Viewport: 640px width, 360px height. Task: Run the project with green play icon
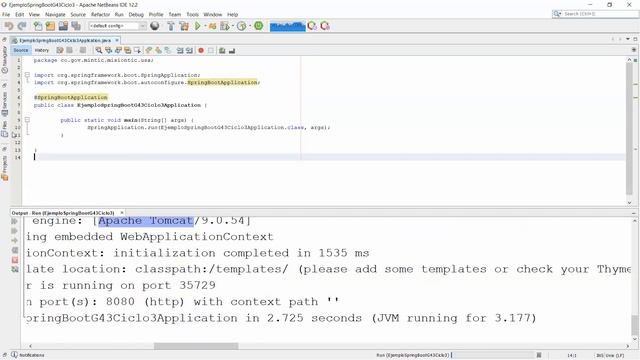click(198, 26)
